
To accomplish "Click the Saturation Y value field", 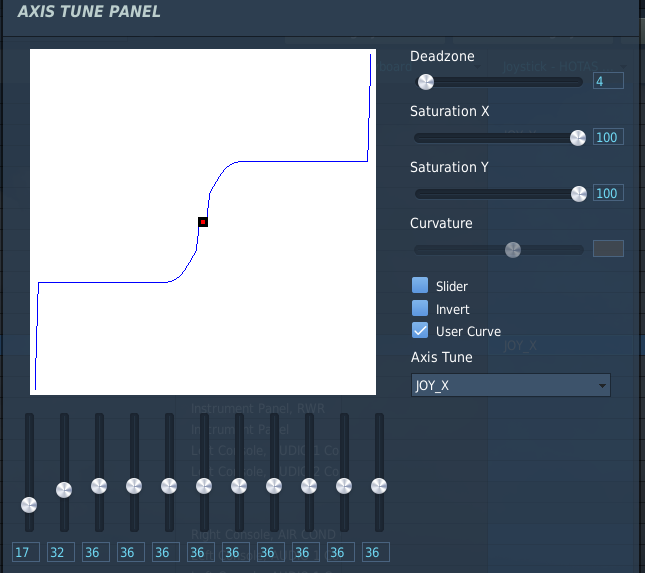I will coord(608,193).
